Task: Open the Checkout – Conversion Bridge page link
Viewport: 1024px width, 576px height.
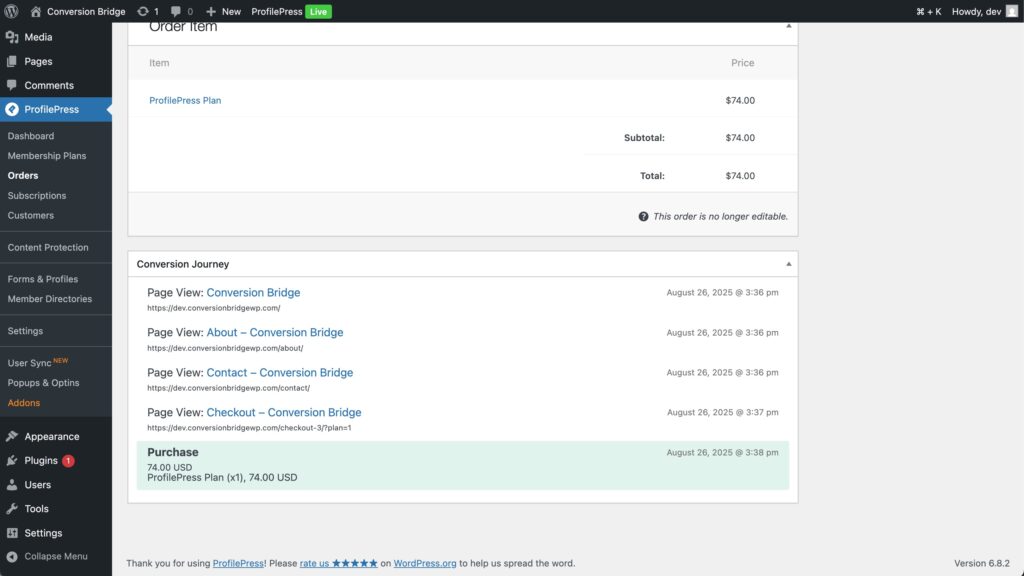Action: pos(284,412)
